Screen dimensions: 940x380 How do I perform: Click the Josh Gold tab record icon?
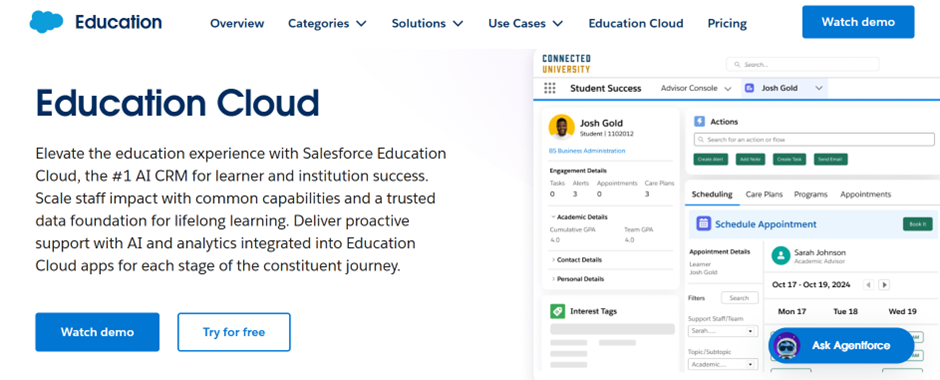[749, 88]
